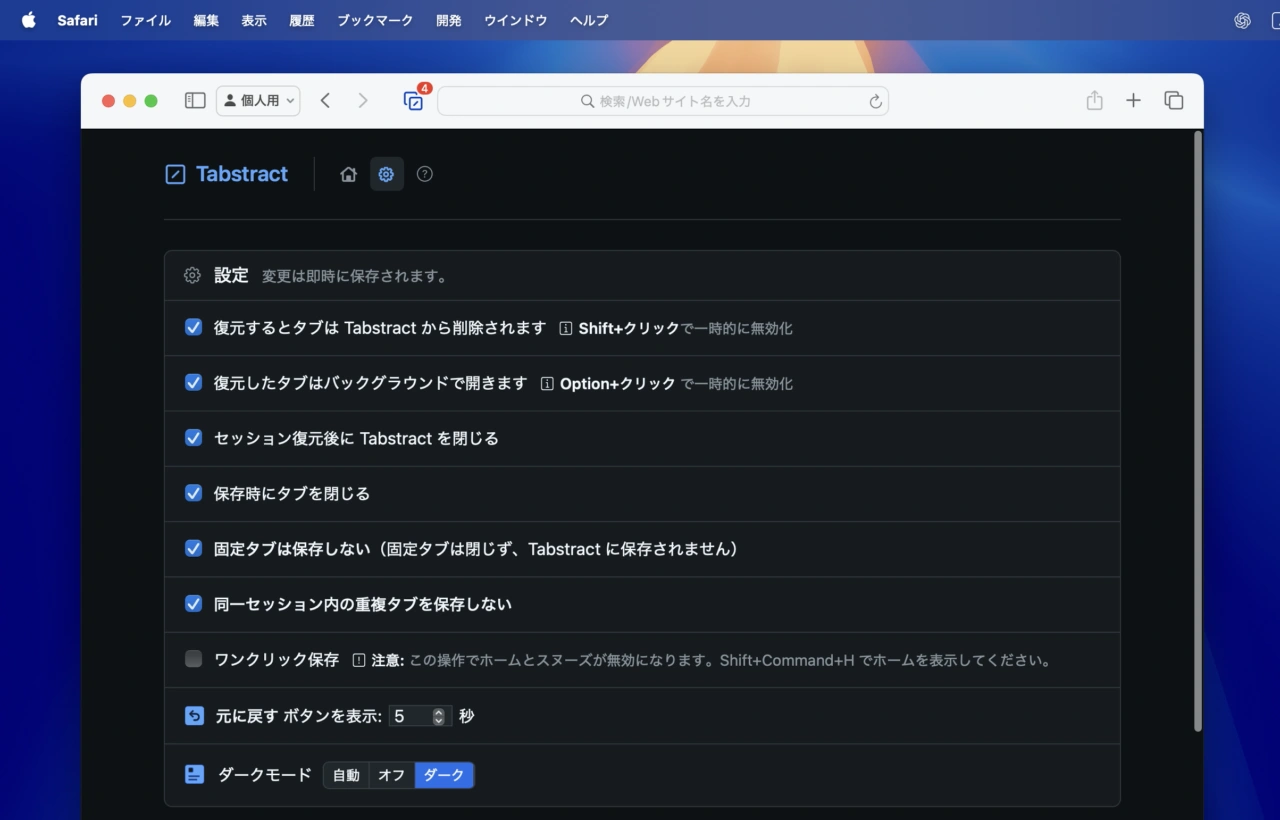This screenshot has height=820, width=1280.
Task: Open the tab overview icon
Action: (1173, 100)
